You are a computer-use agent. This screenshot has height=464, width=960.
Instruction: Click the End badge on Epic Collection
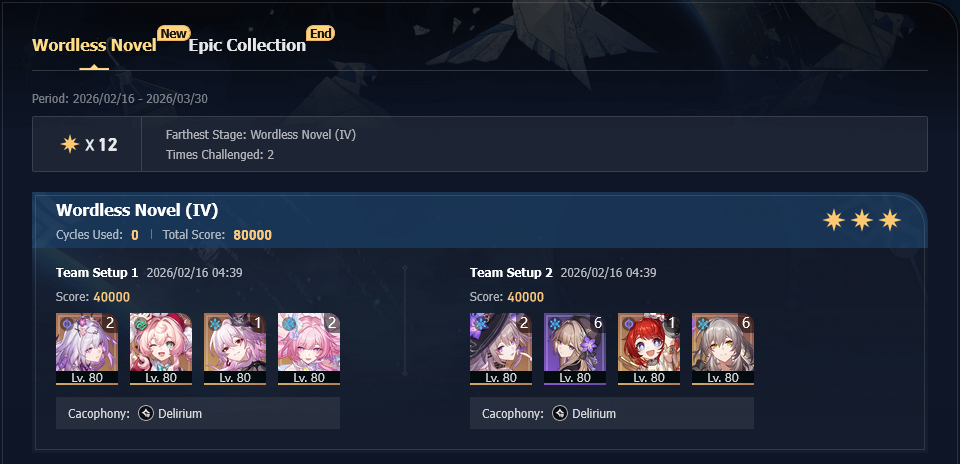click(320, 33)
